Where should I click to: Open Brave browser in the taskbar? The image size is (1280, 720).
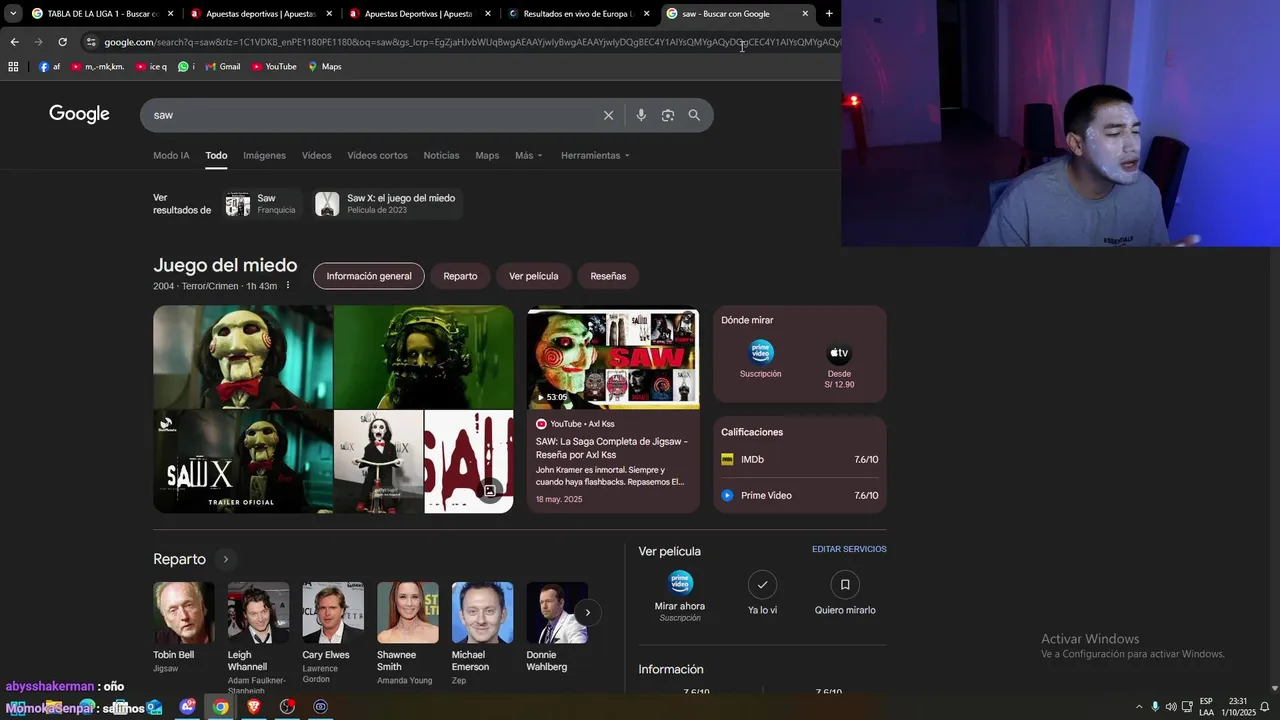[253, 707]
